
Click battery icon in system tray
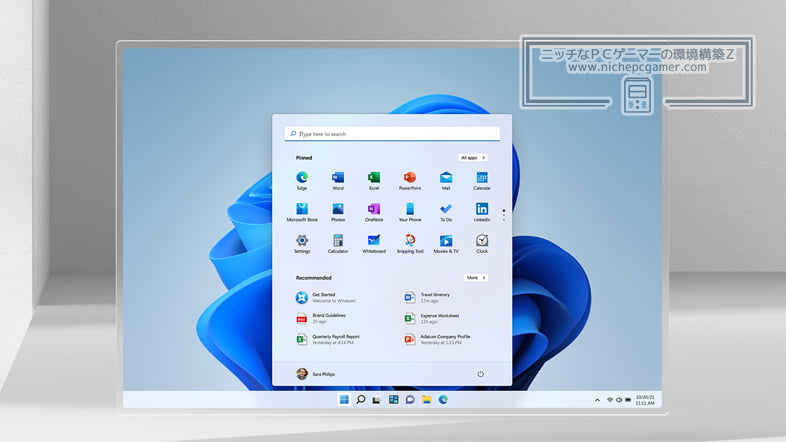628,400
